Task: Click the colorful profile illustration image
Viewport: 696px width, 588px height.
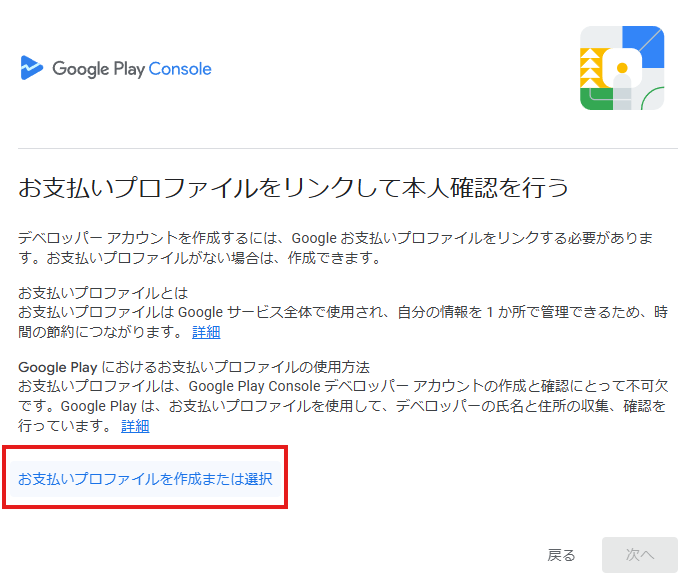Action: coord(622,68)
